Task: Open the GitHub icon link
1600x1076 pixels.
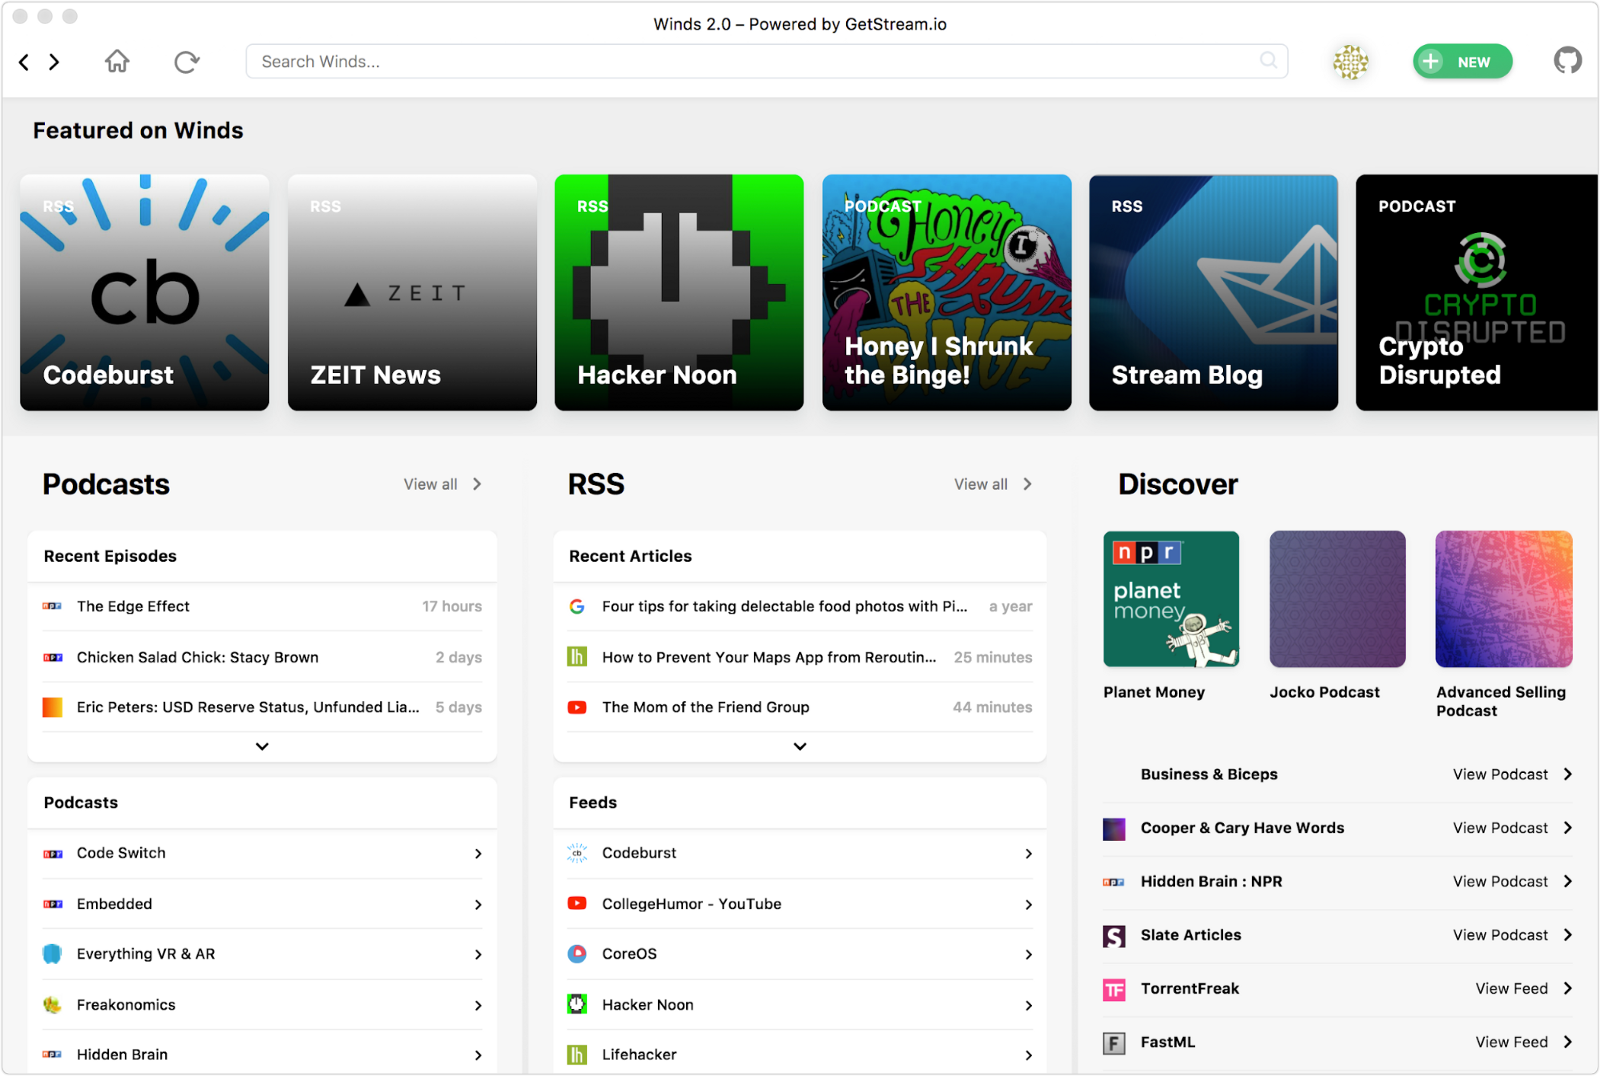Action: coord(1567,61)
